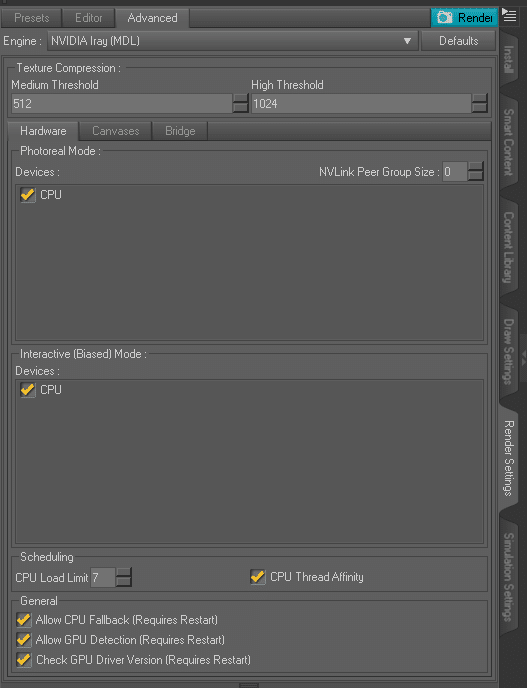Toggle CPU Thread Affinity checkbox
The height and width of the screenshot is (688, 527).
click(258, 577)
